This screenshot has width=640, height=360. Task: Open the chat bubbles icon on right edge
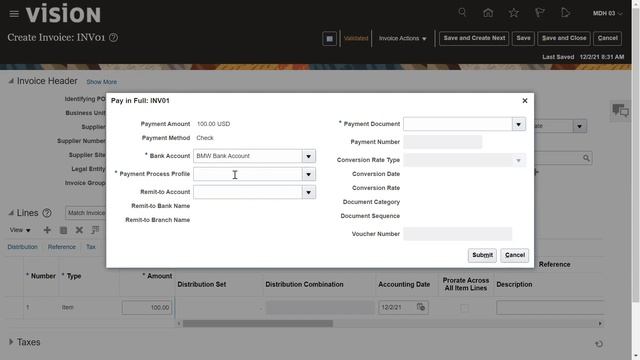620,111
